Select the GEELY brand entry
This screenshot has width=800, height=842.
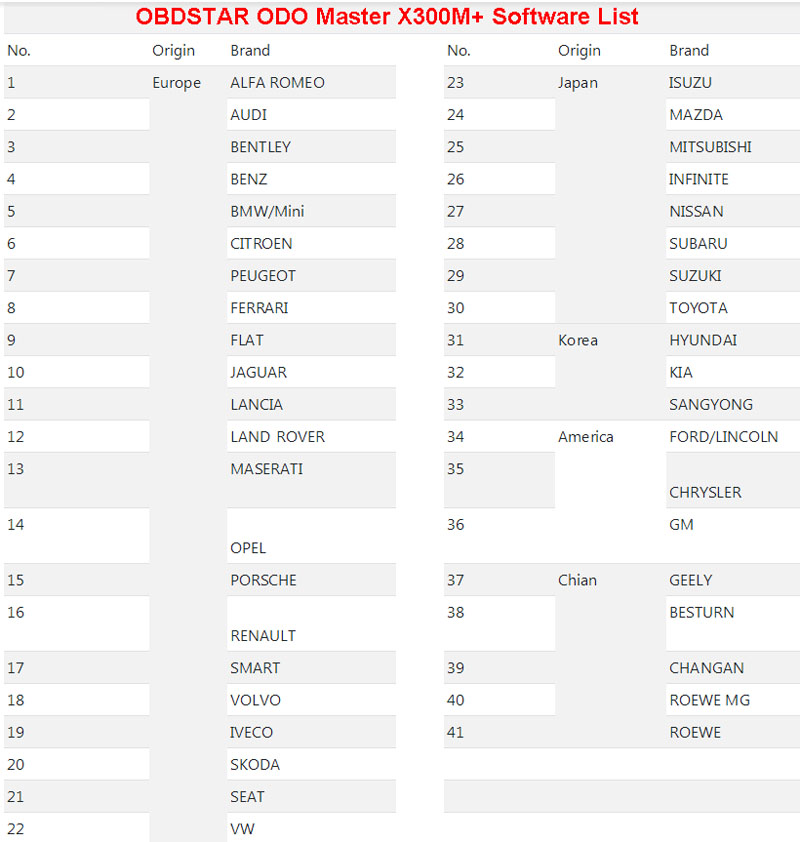690,580
